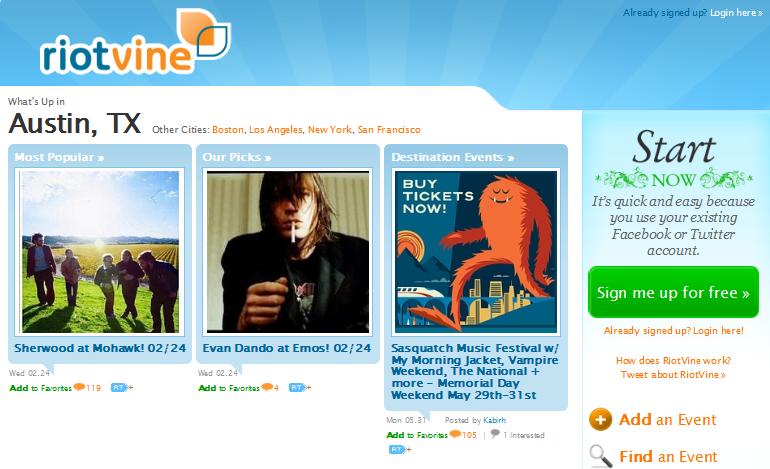Open the Sasquatch festival poster thumbnail
The height and width of the screenshot is (469, 770).
point(476,251)
